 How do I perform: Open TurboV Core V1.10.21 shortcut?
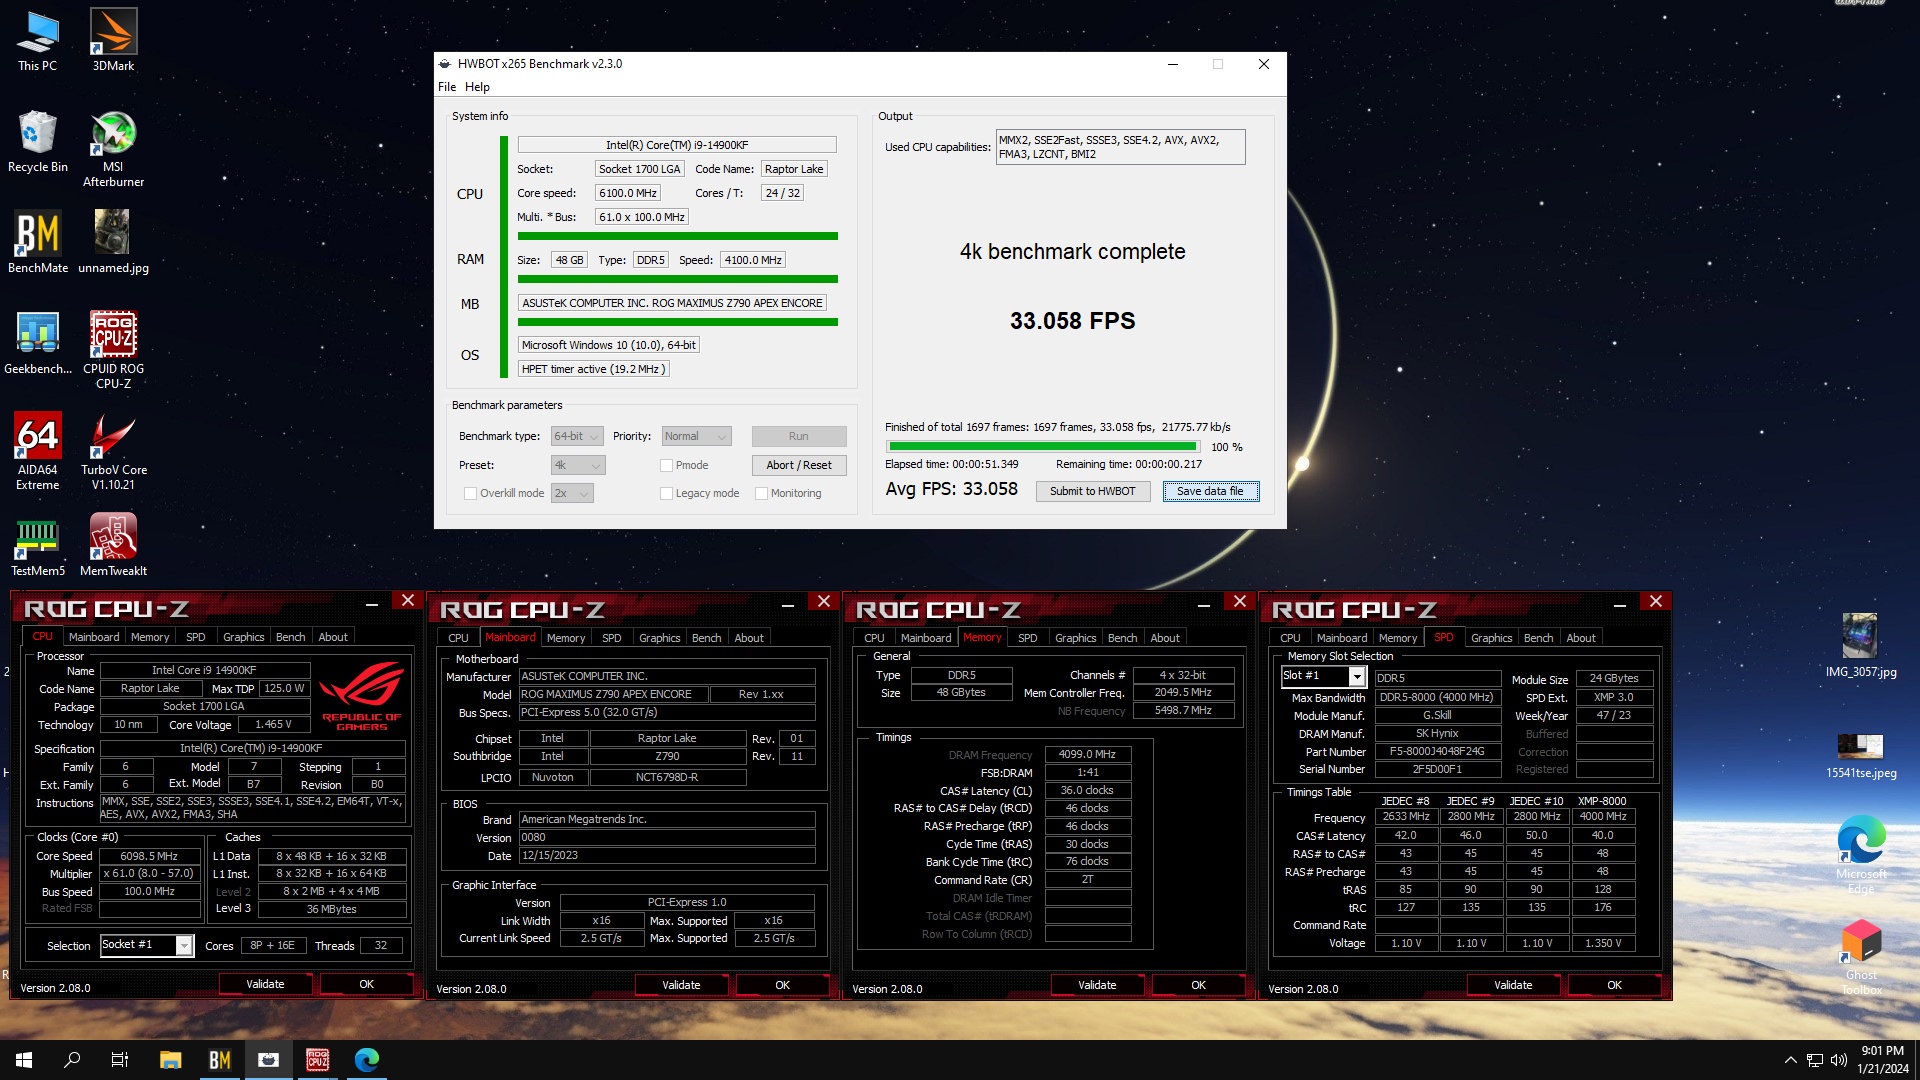tap(113, 451)
